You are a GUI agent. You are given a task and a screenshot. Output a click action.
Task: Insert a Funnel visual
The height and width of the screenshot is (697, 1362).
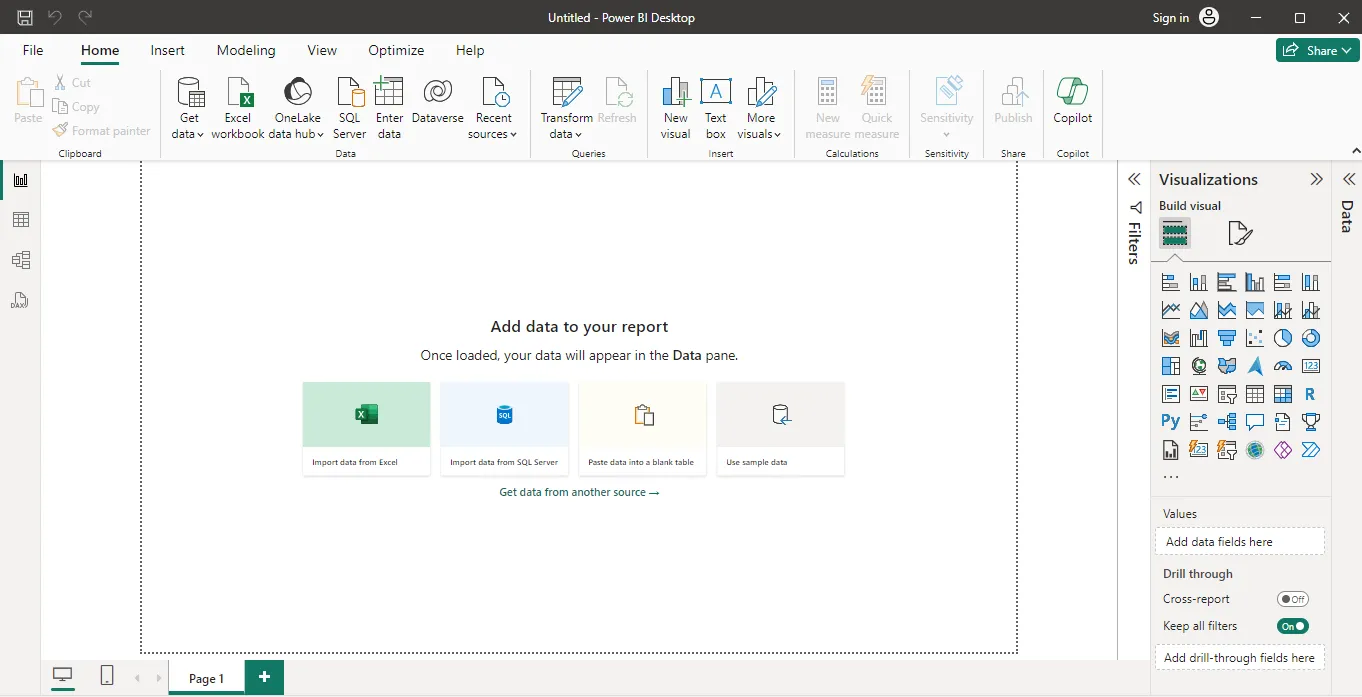(1226, 339)
